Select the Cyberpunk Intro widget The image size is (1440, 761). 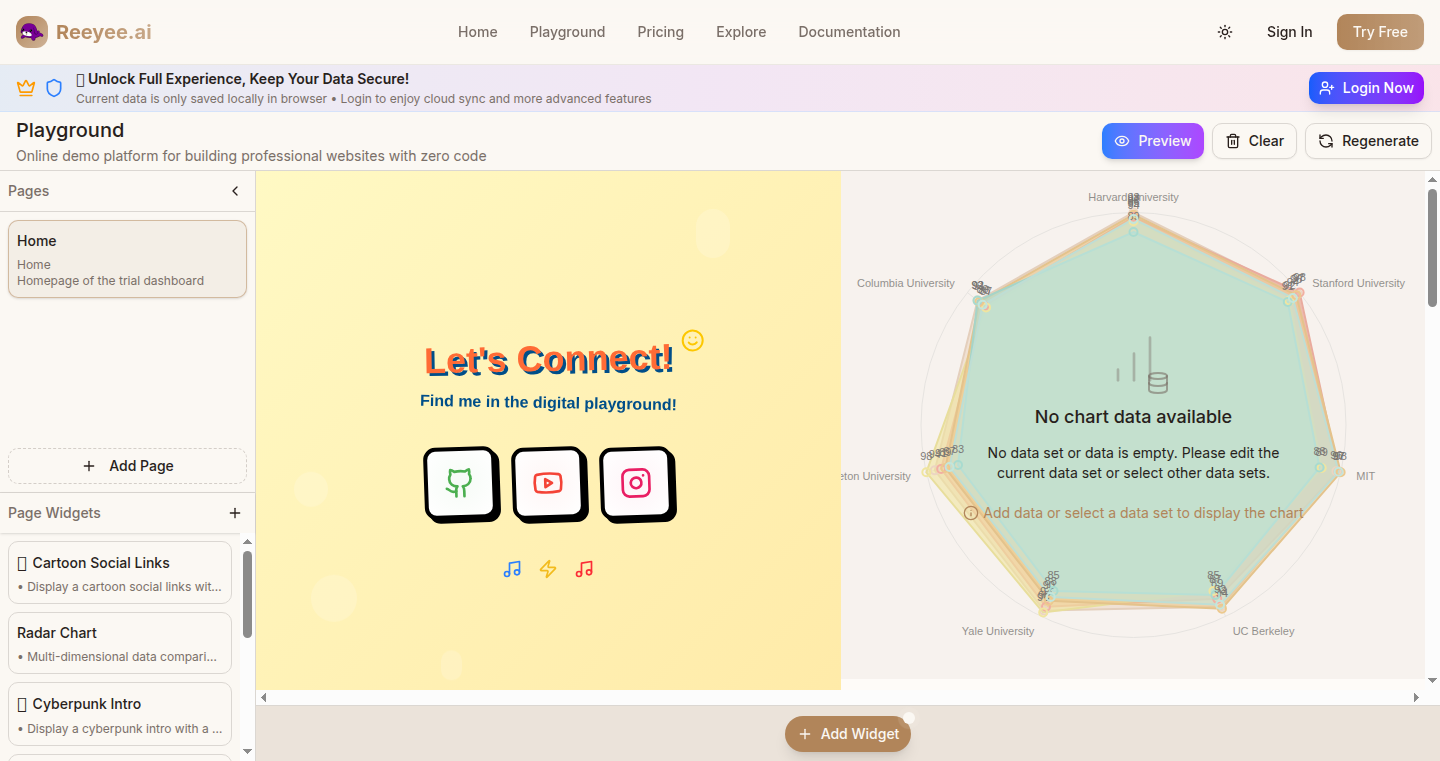(120, 714)
